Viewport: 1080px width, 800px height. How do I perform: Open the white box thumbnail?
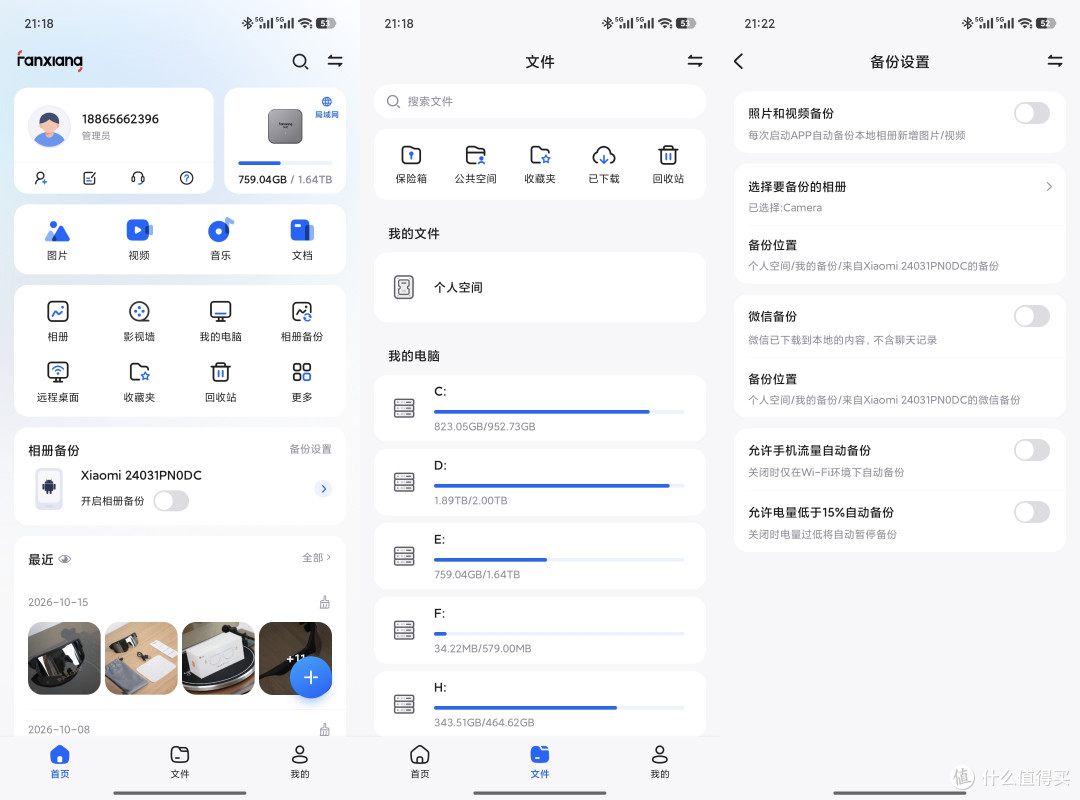click(x=218, y=658)
